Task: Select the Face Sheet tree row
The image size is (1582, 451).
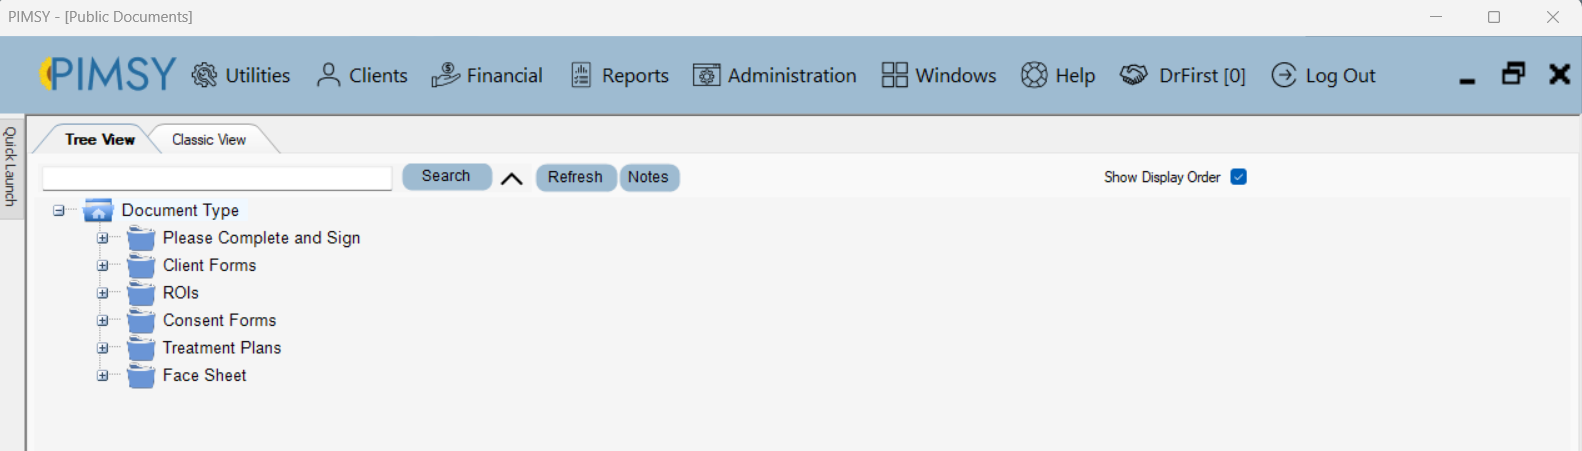Action: click(x=204, y=375)
